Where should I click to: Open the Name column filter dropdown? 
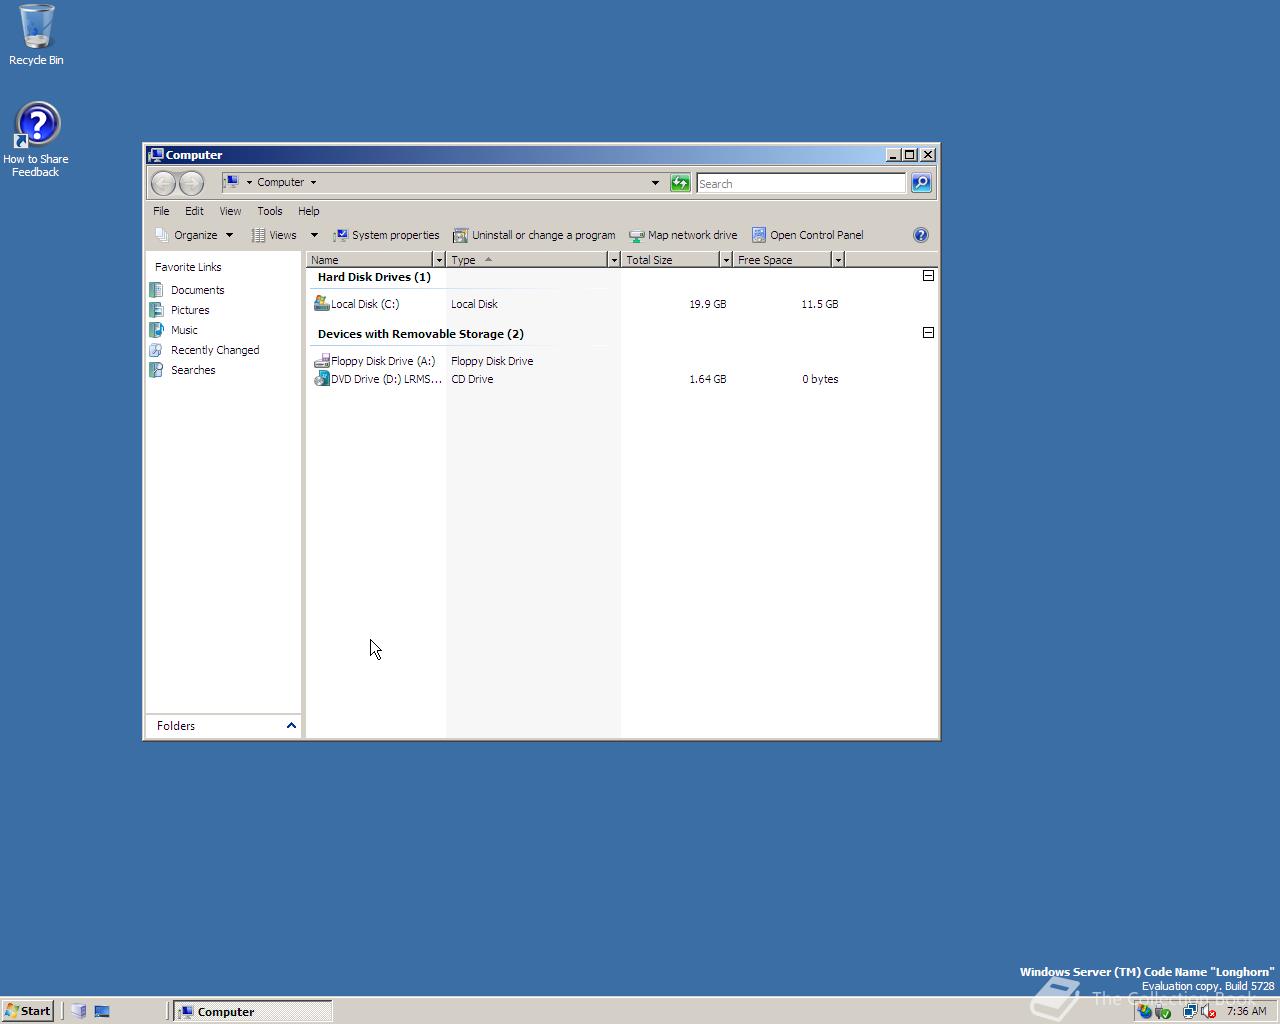[x=438, y=260]
